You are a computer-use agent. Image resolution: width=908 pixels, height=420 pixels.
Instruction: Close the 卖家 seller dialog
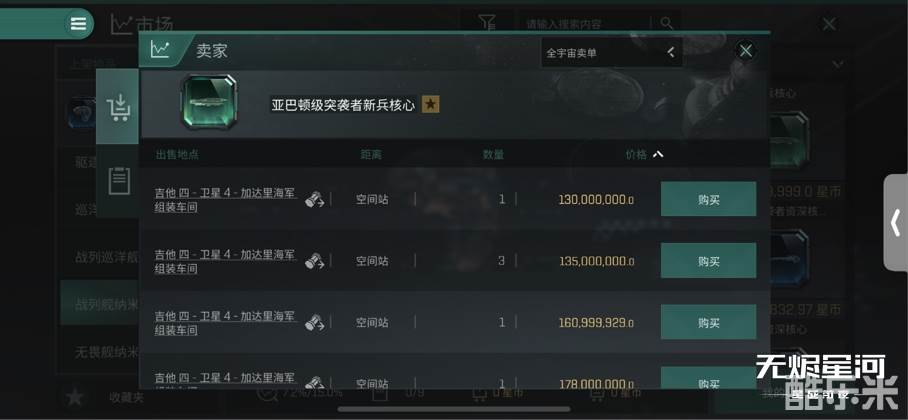[x=746, y=51]
